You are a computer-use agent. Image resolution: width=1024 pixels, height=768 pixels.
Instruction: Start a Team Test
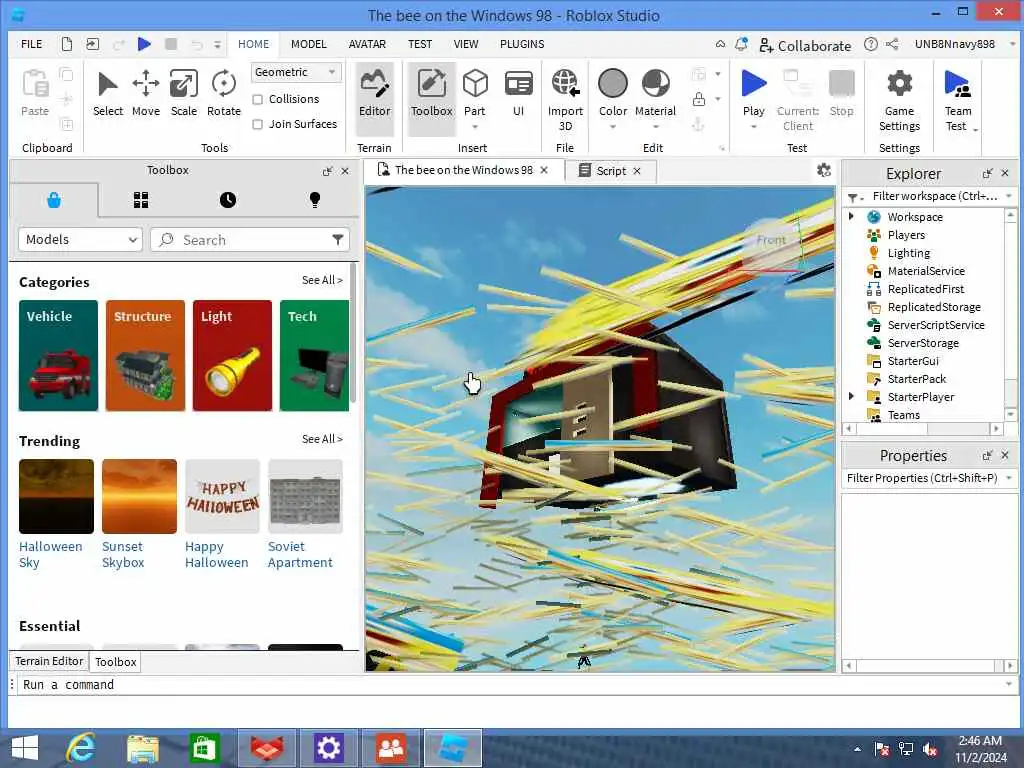tap(957, 99)
